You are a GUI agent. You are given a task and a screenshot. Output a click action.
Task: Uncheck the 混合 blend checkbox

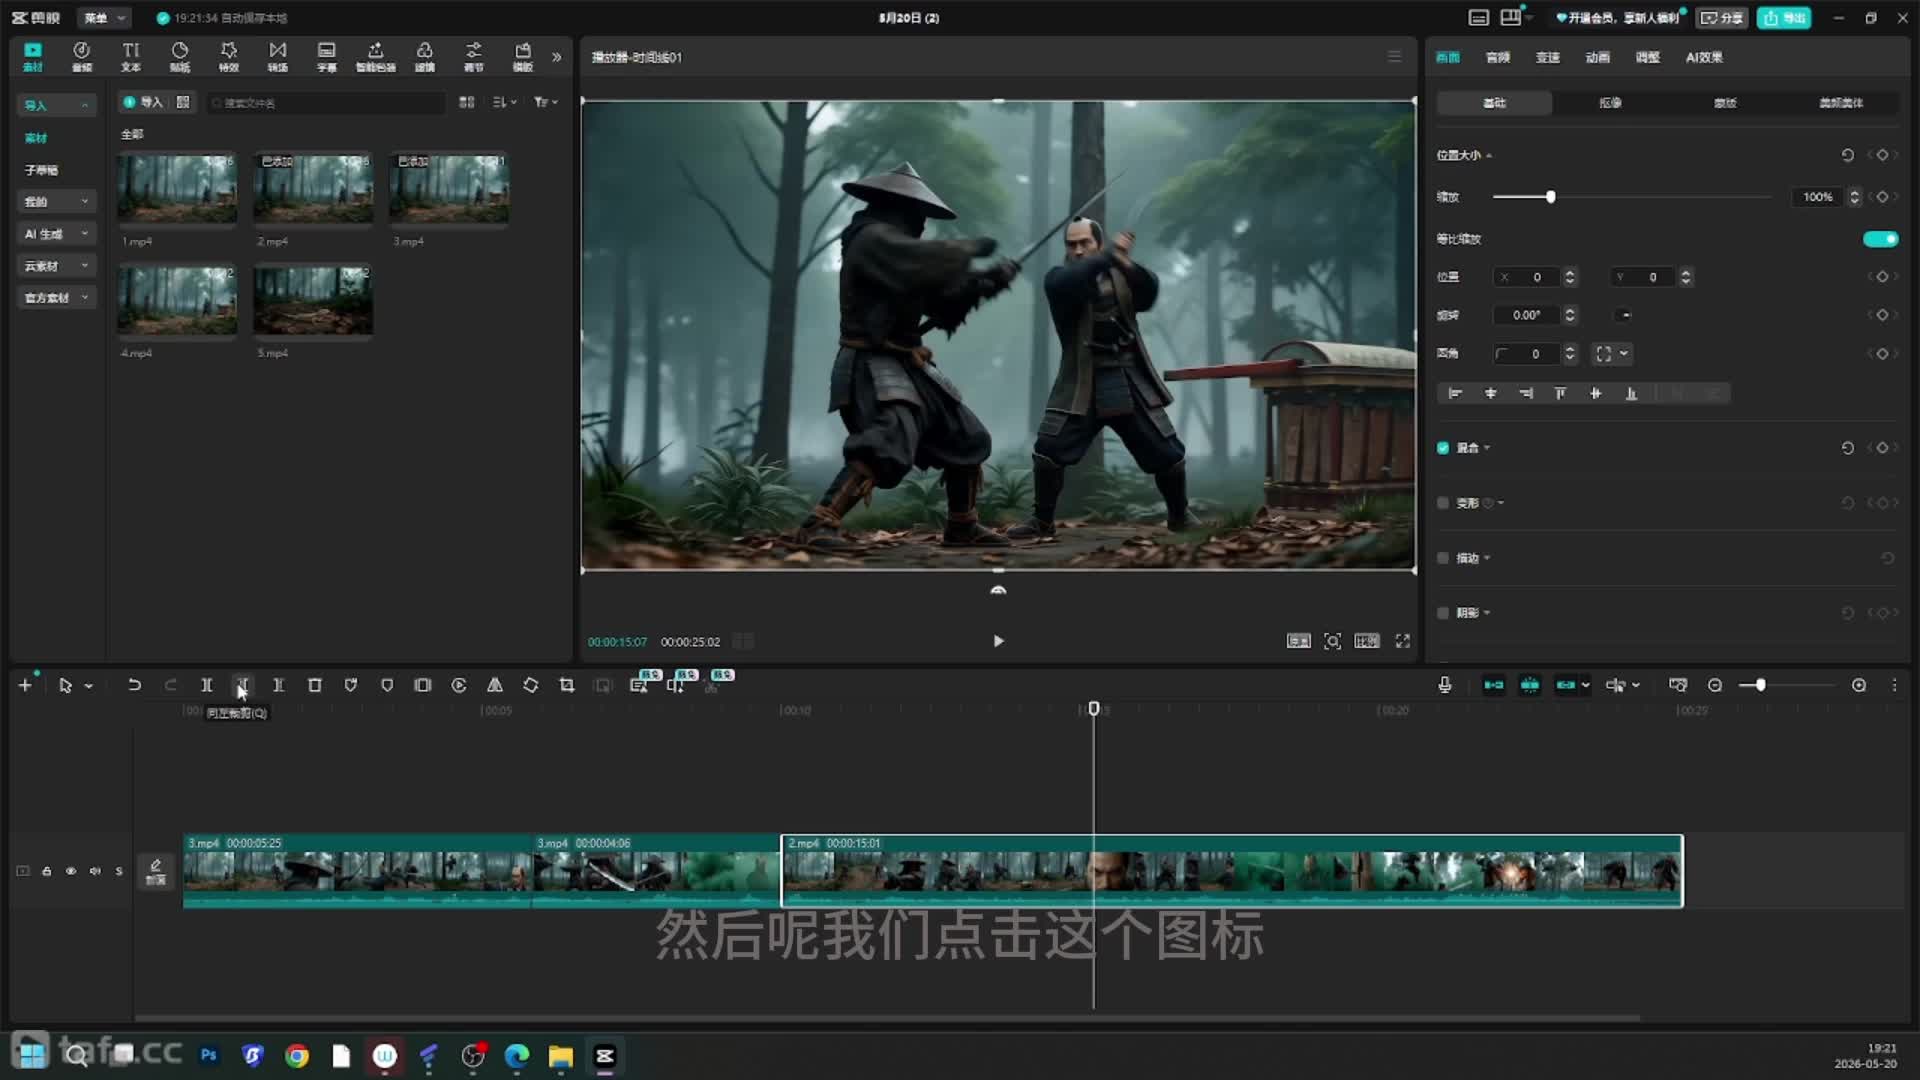[x=1443, y=448]
